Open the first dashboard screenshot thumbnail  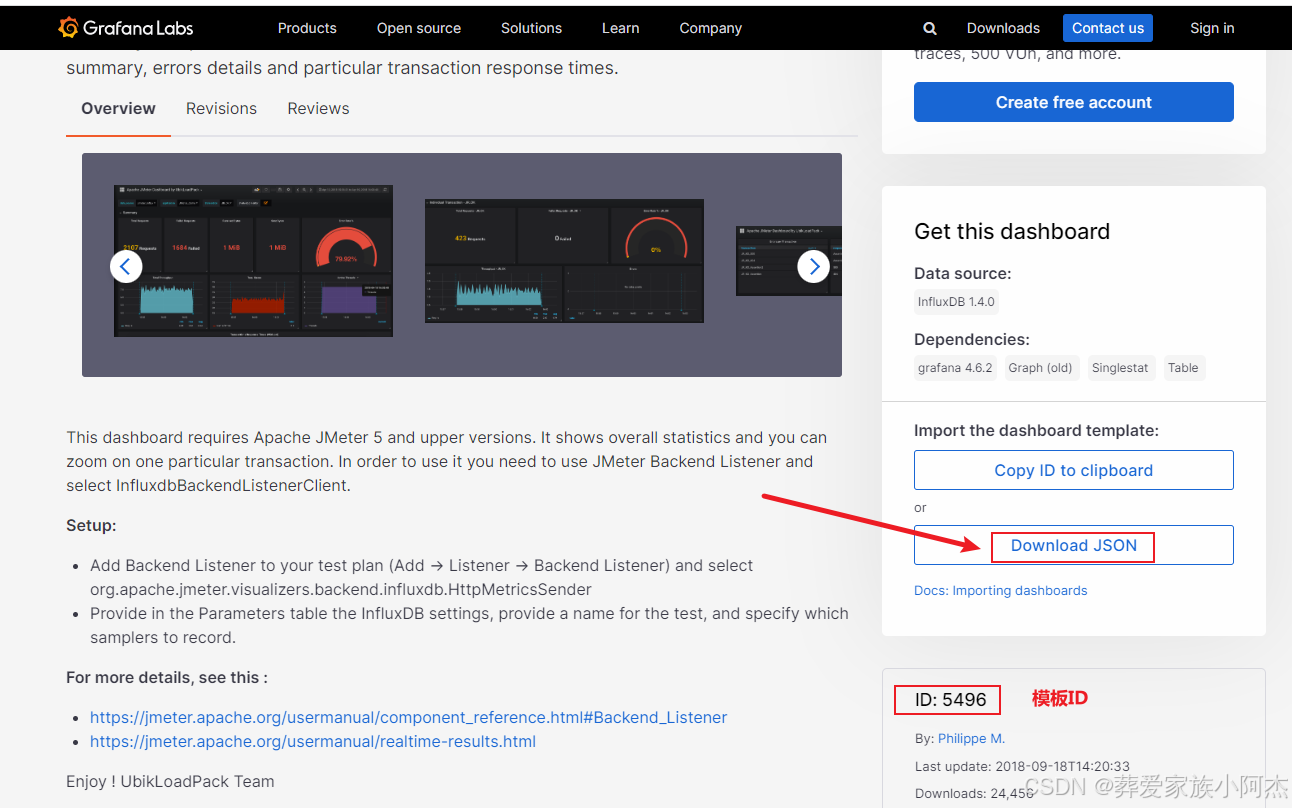(253, 260)
